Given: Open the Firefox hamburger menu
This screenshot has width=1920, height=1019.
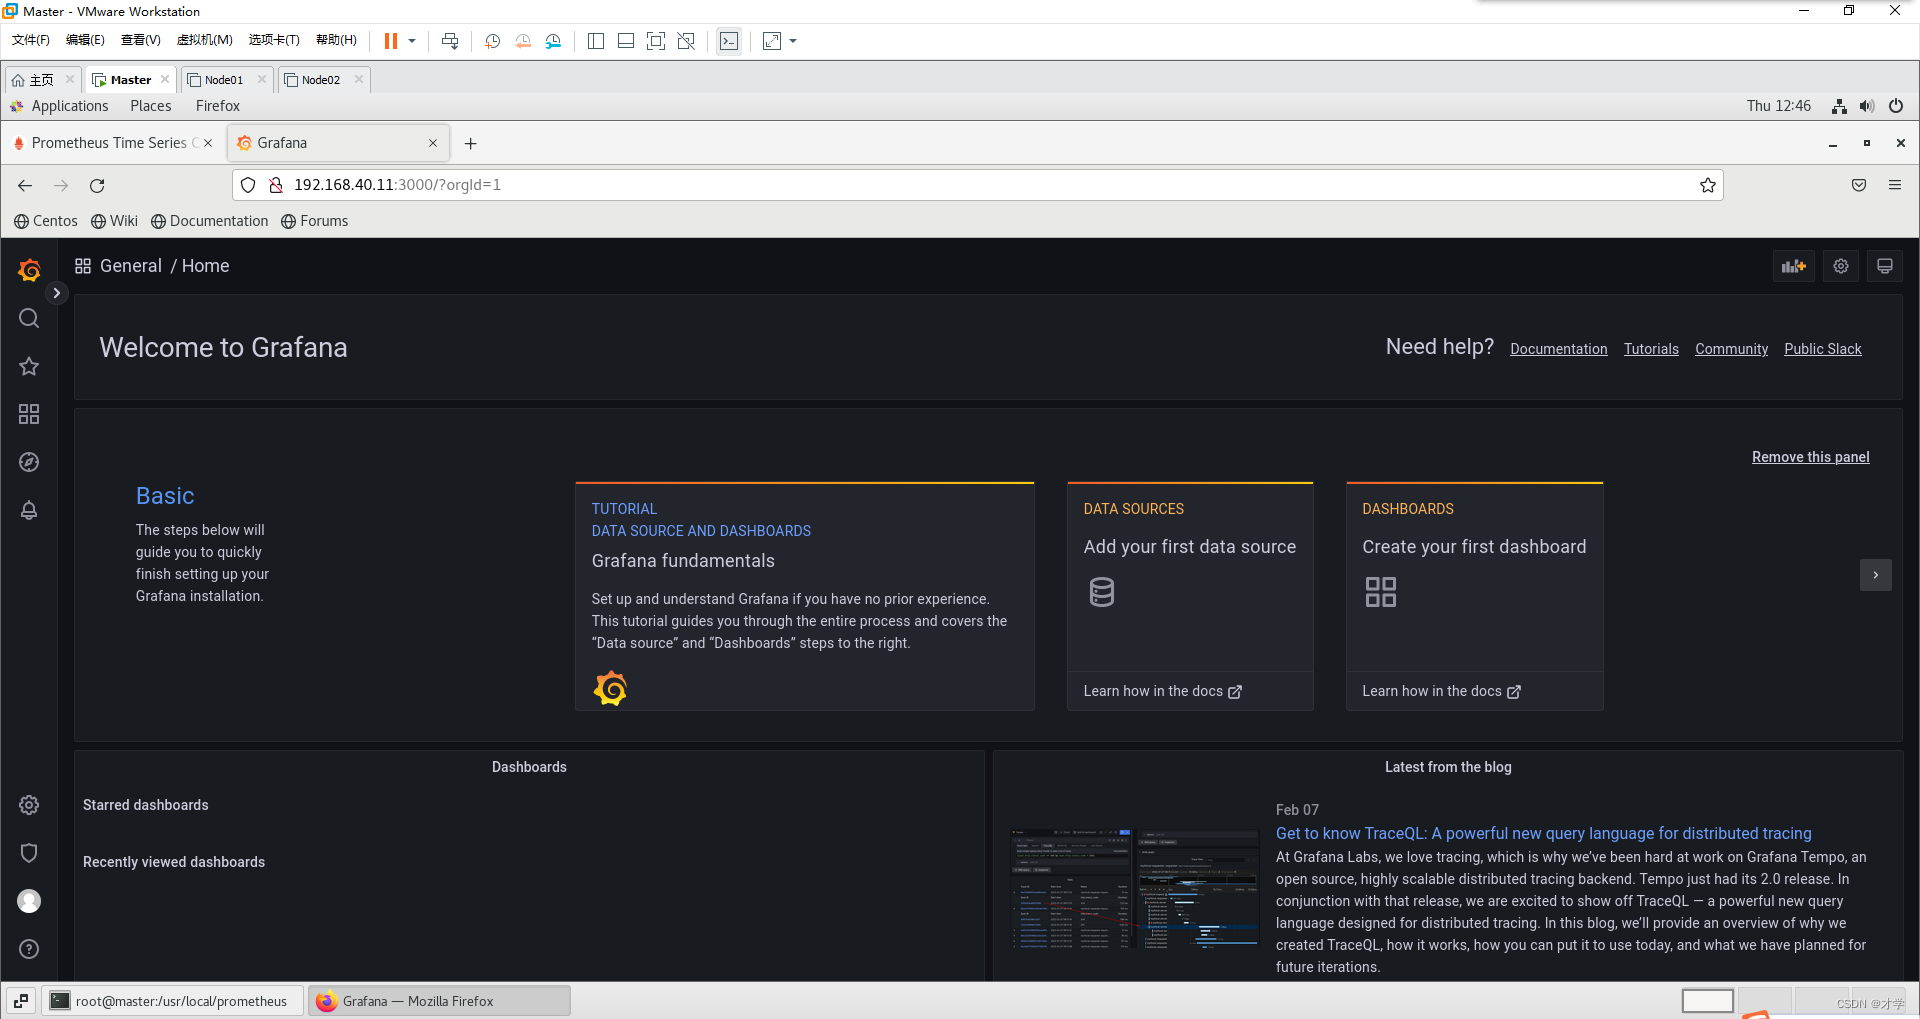Looking at the screenshot, I should coord(1895,185).
